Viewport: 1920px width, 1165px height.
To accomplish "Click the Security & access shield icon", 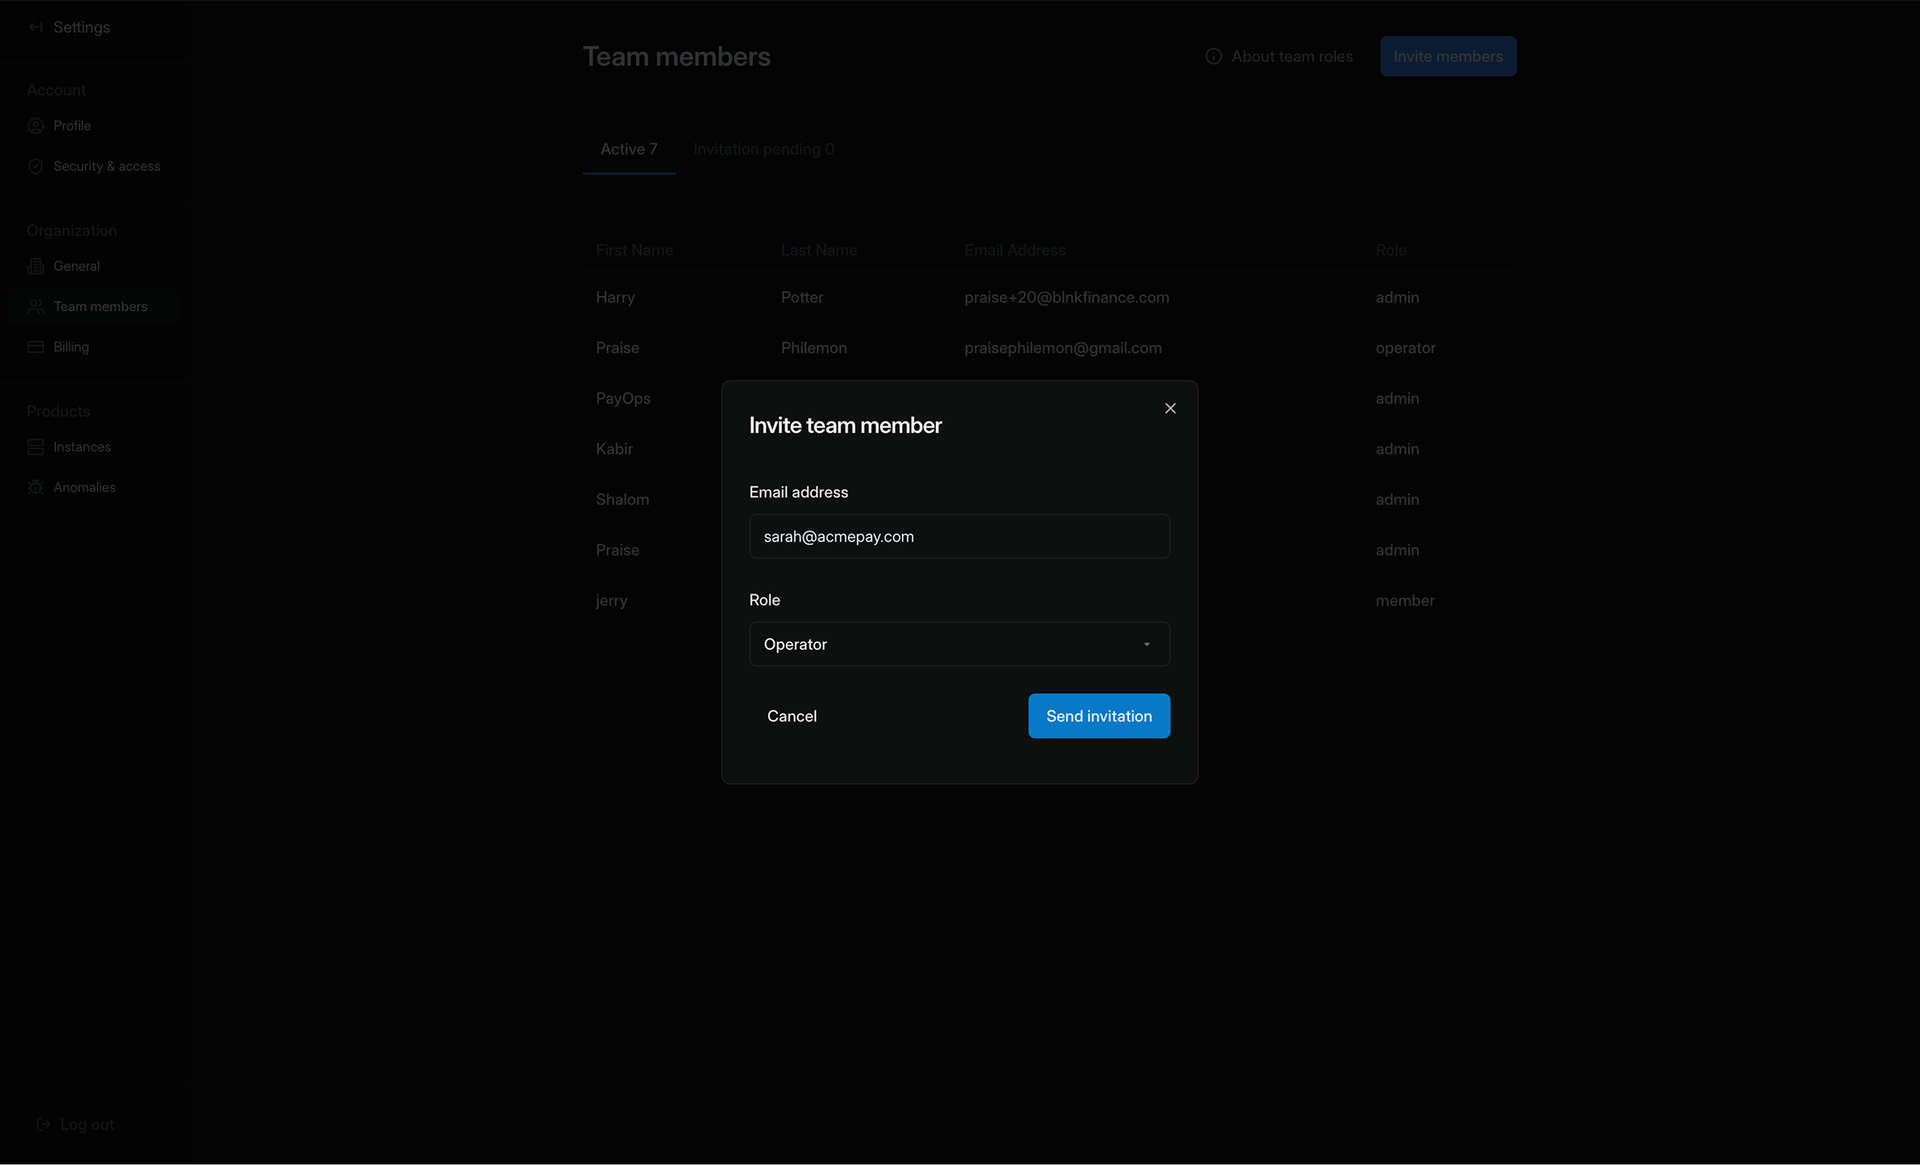I will 36,166.
